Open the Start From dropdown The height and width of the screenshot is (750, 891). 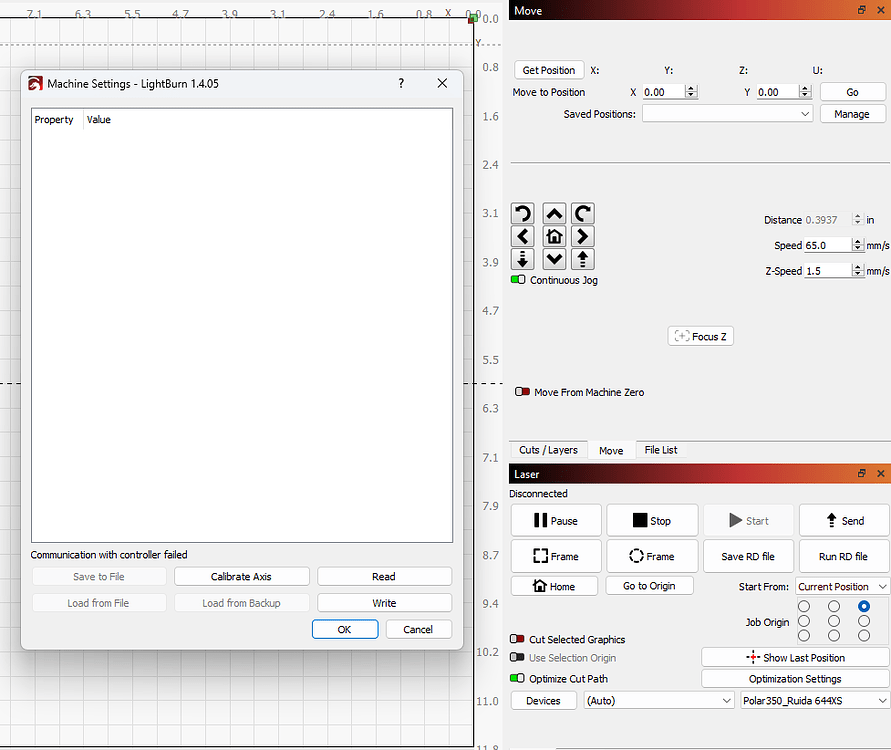pyautogui.click(x=842, y=586)
